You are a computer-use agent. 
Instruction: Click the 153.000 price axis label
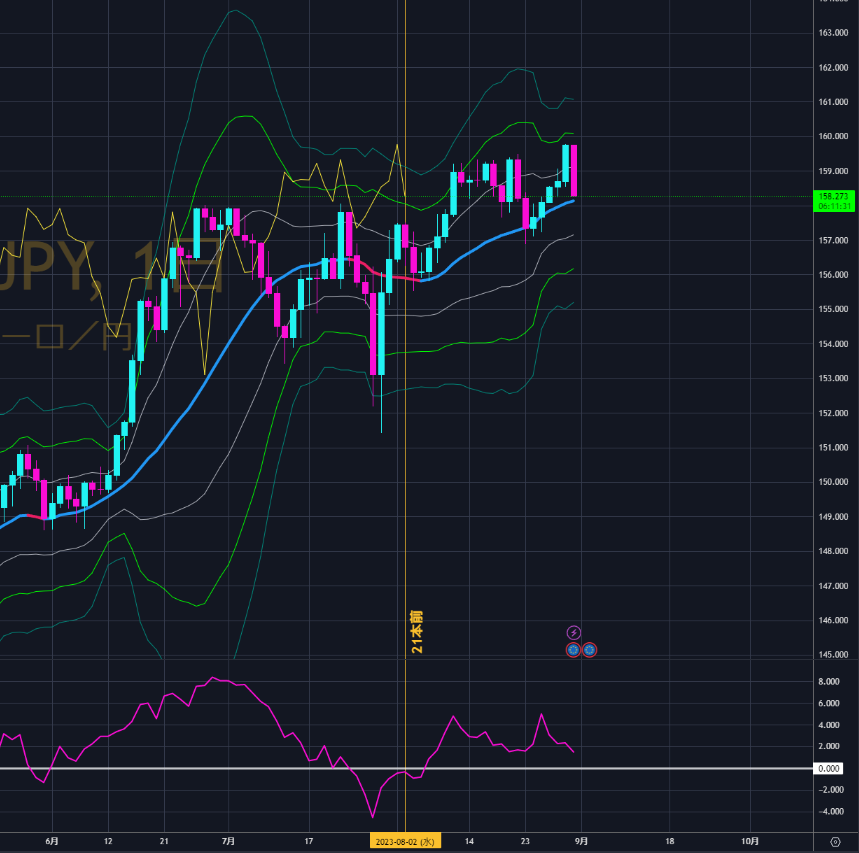click(833, 378)
